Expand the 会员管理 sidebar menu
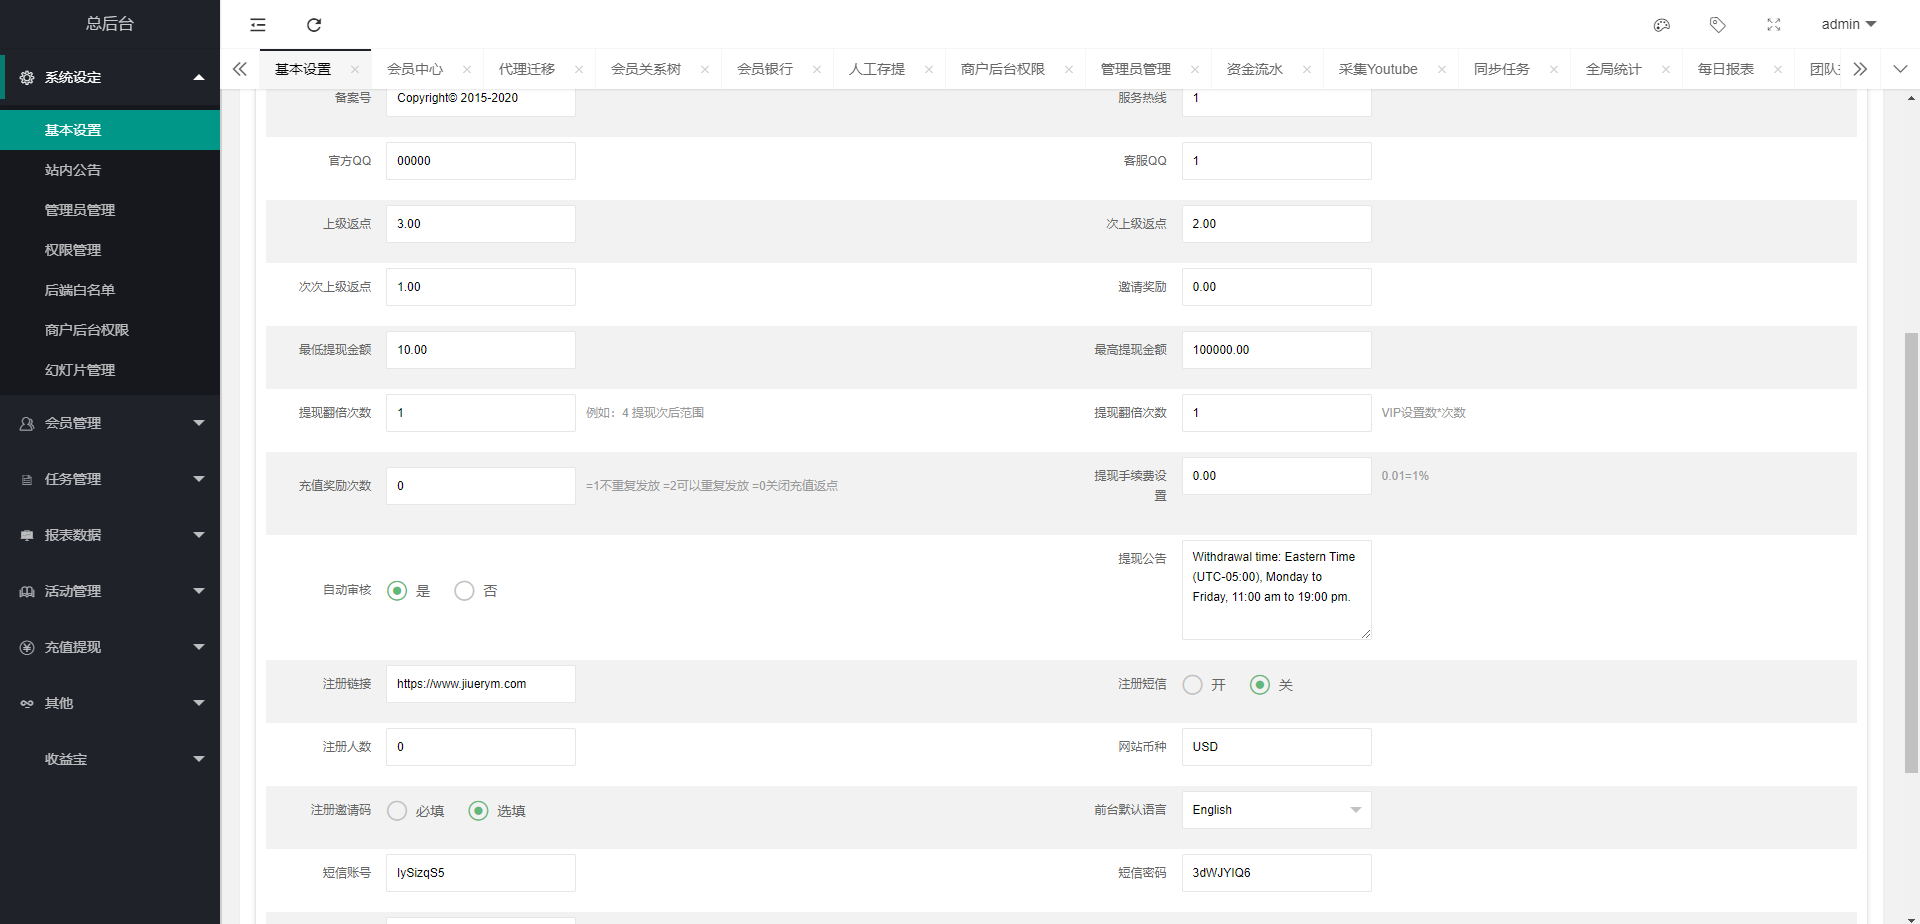The height and width of the screenshot is (924, 1920). click(110, 423)
